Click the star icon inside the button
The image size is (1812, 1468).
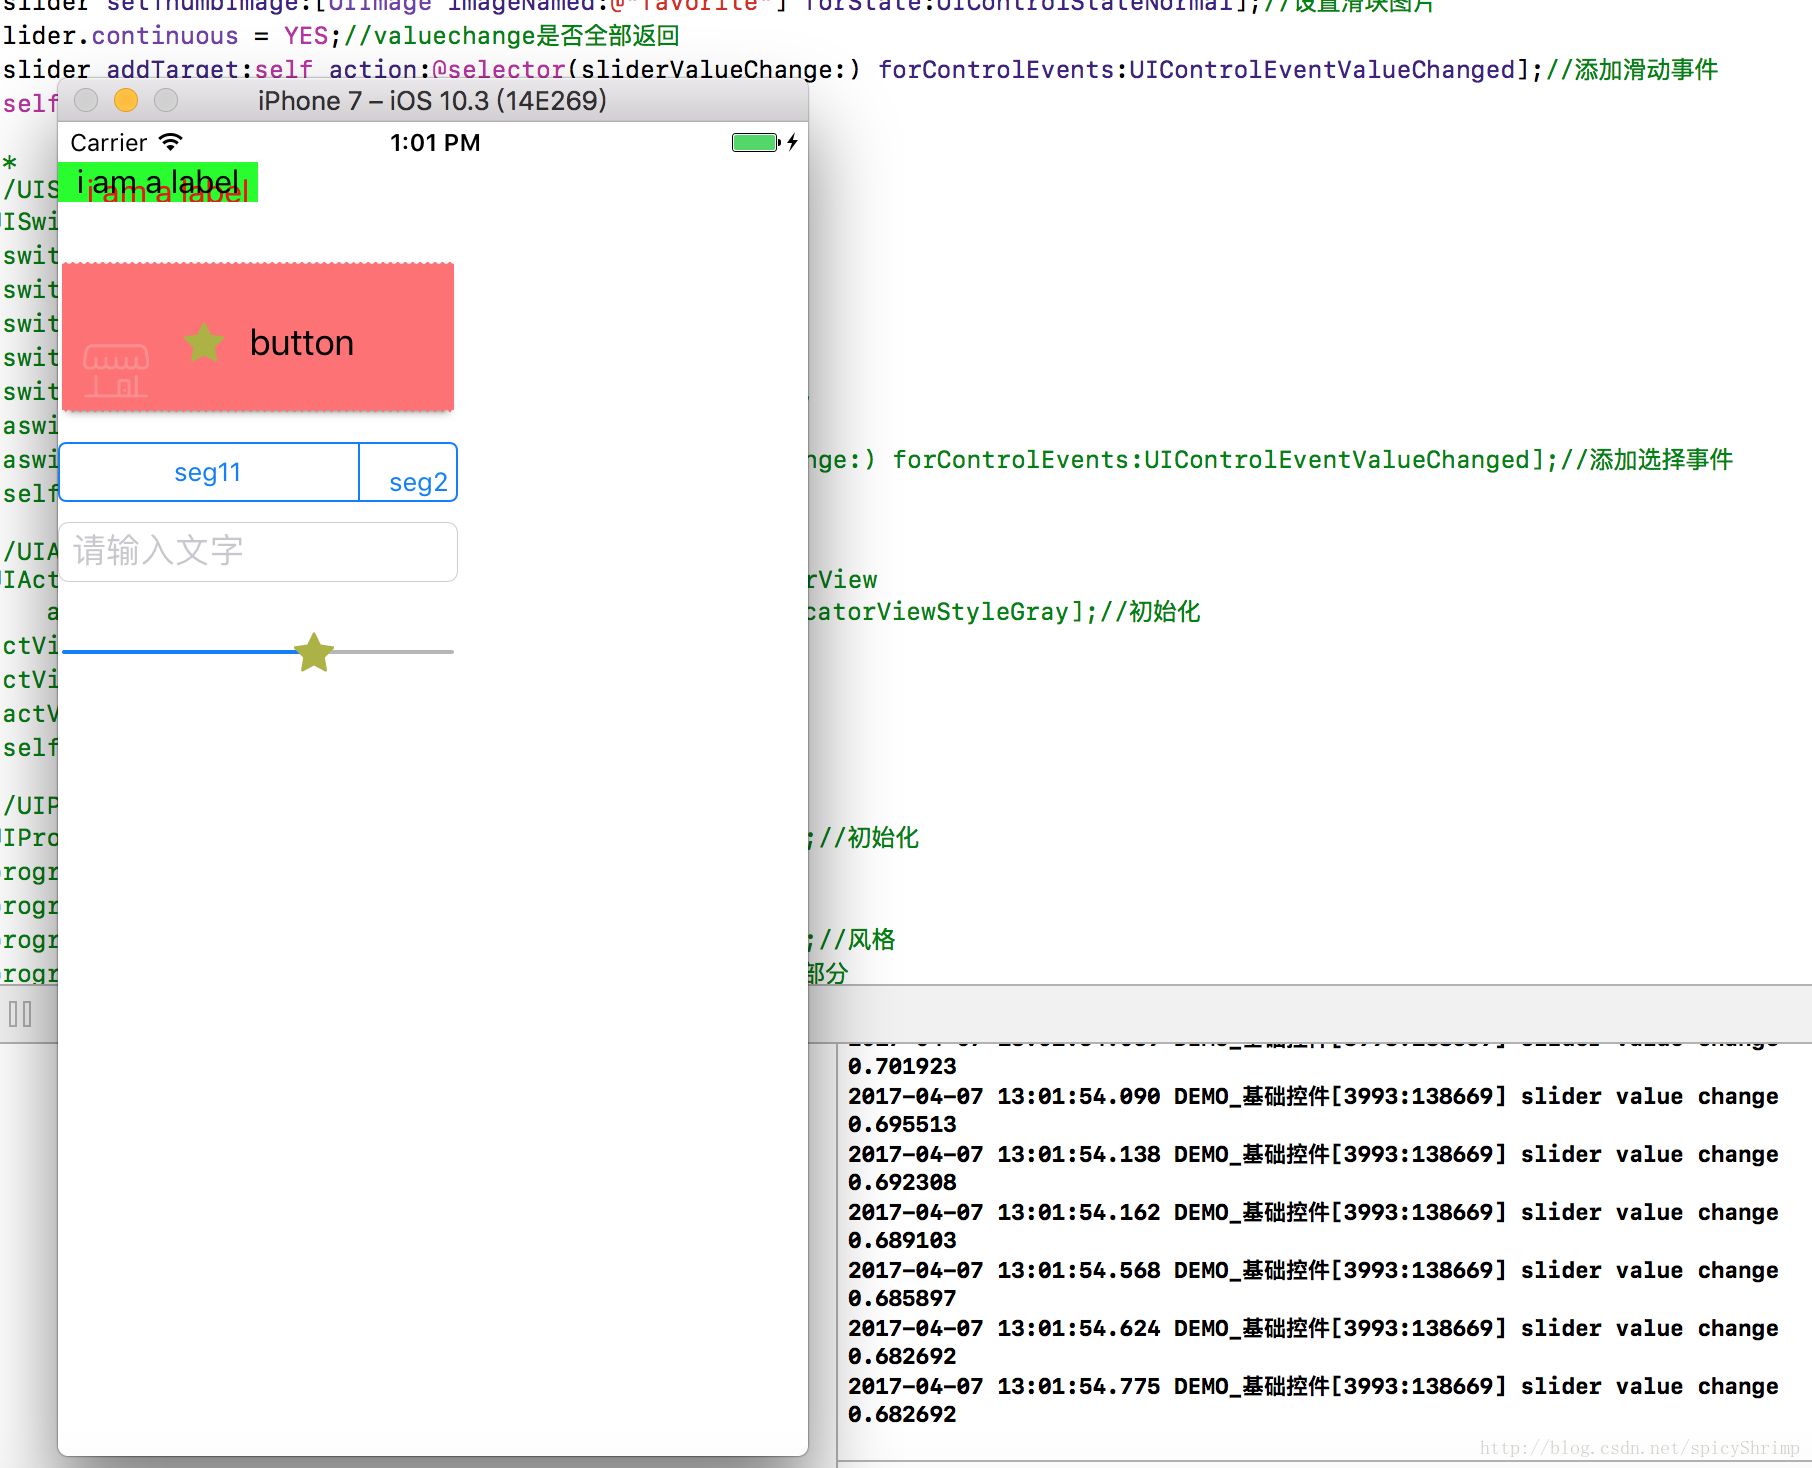point(204,343)
